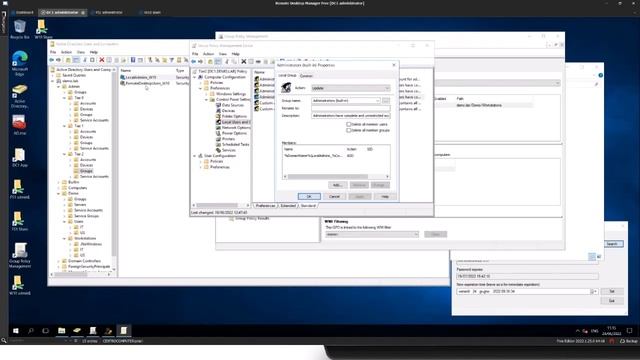This screenshot has height=360, width=640.
Task: Click the Back arrow in Active Directory toolbar
Action: pos(51,60)
